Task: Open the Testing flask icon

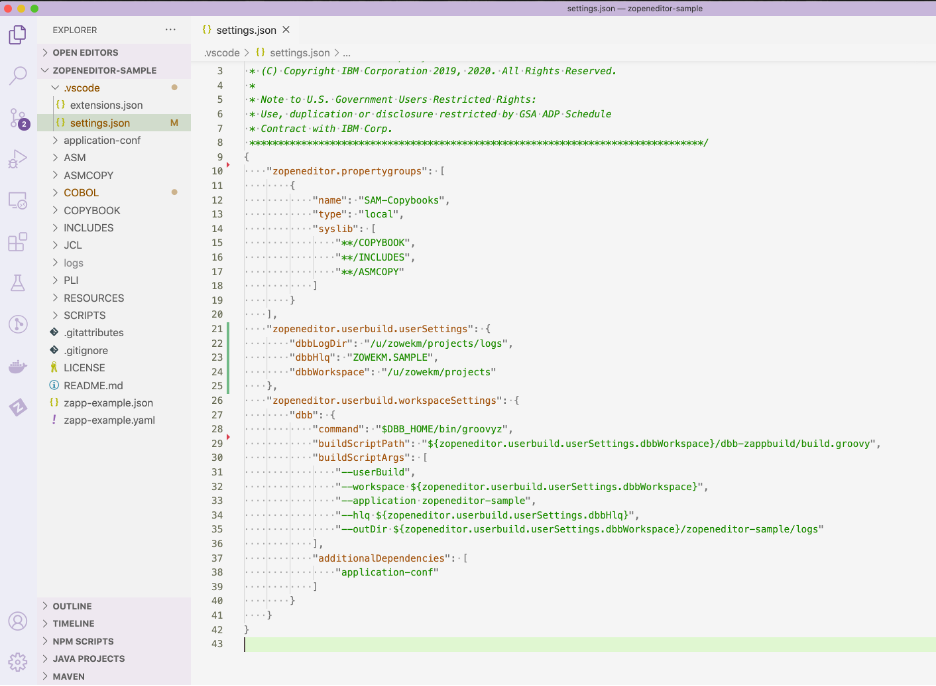Action: click(17, 283)
